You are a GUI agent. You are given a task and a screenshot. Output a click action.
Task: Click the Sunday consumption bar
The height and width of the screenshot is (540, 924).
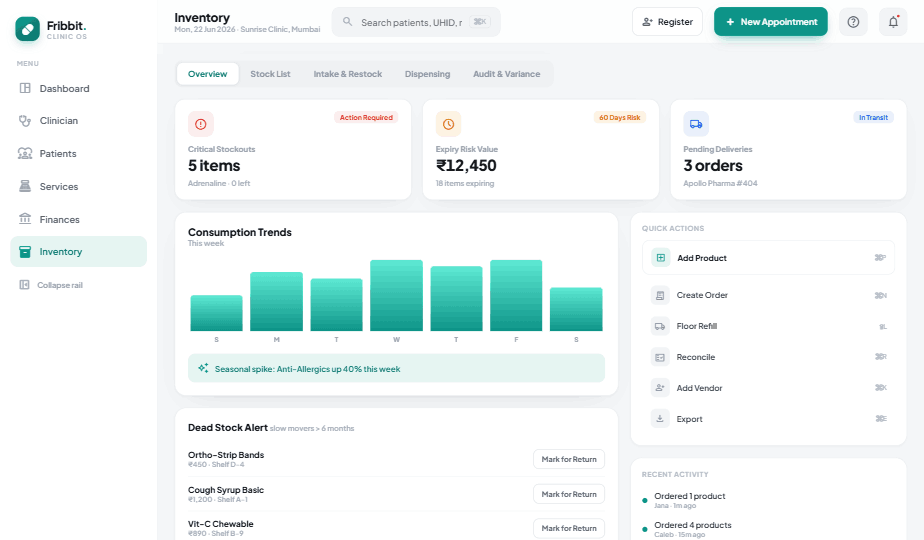(216, 313)
